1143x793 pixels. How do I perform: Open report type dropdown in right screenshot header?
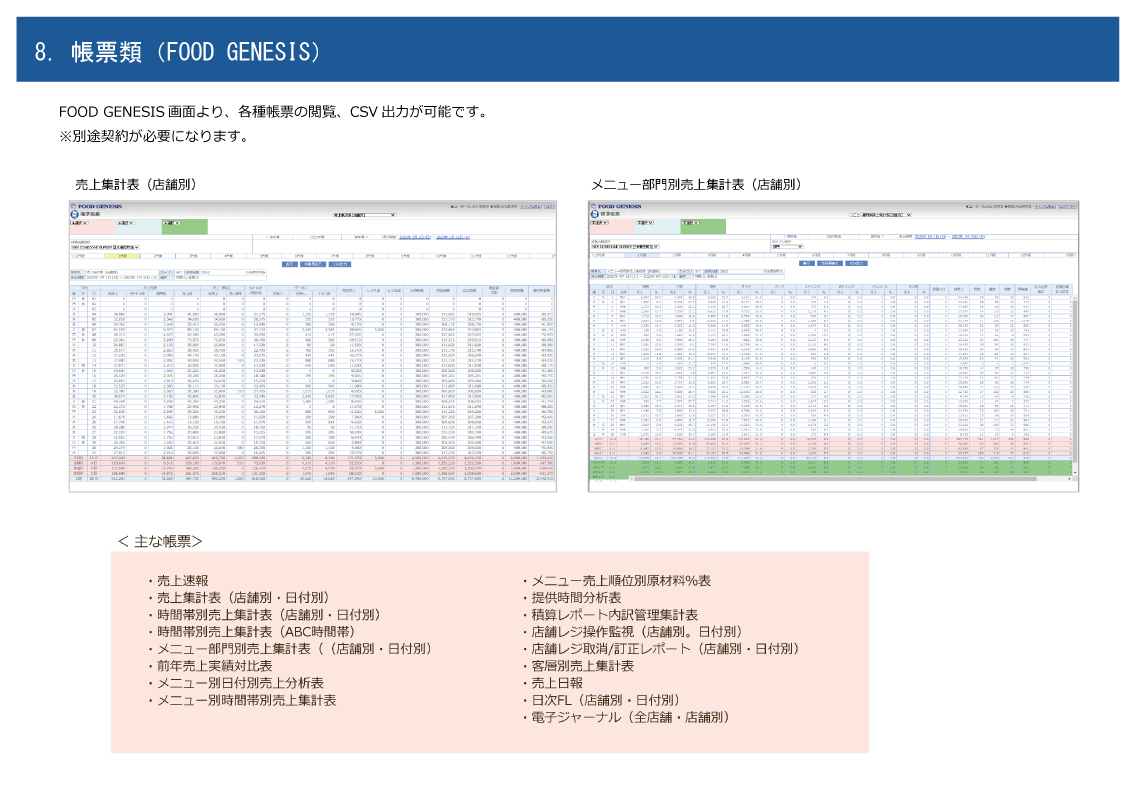tap(881, 215)
